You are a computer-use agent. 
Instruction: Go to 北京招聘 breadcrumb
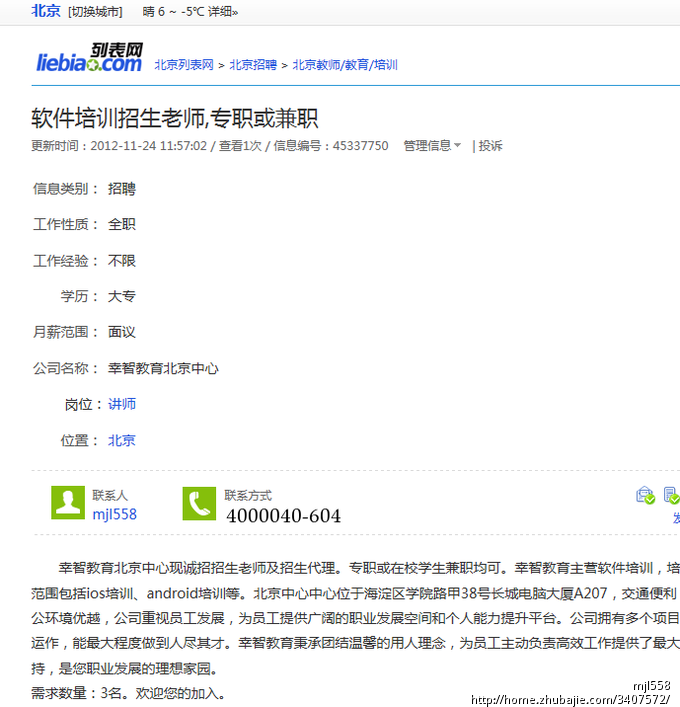point(253,65)
